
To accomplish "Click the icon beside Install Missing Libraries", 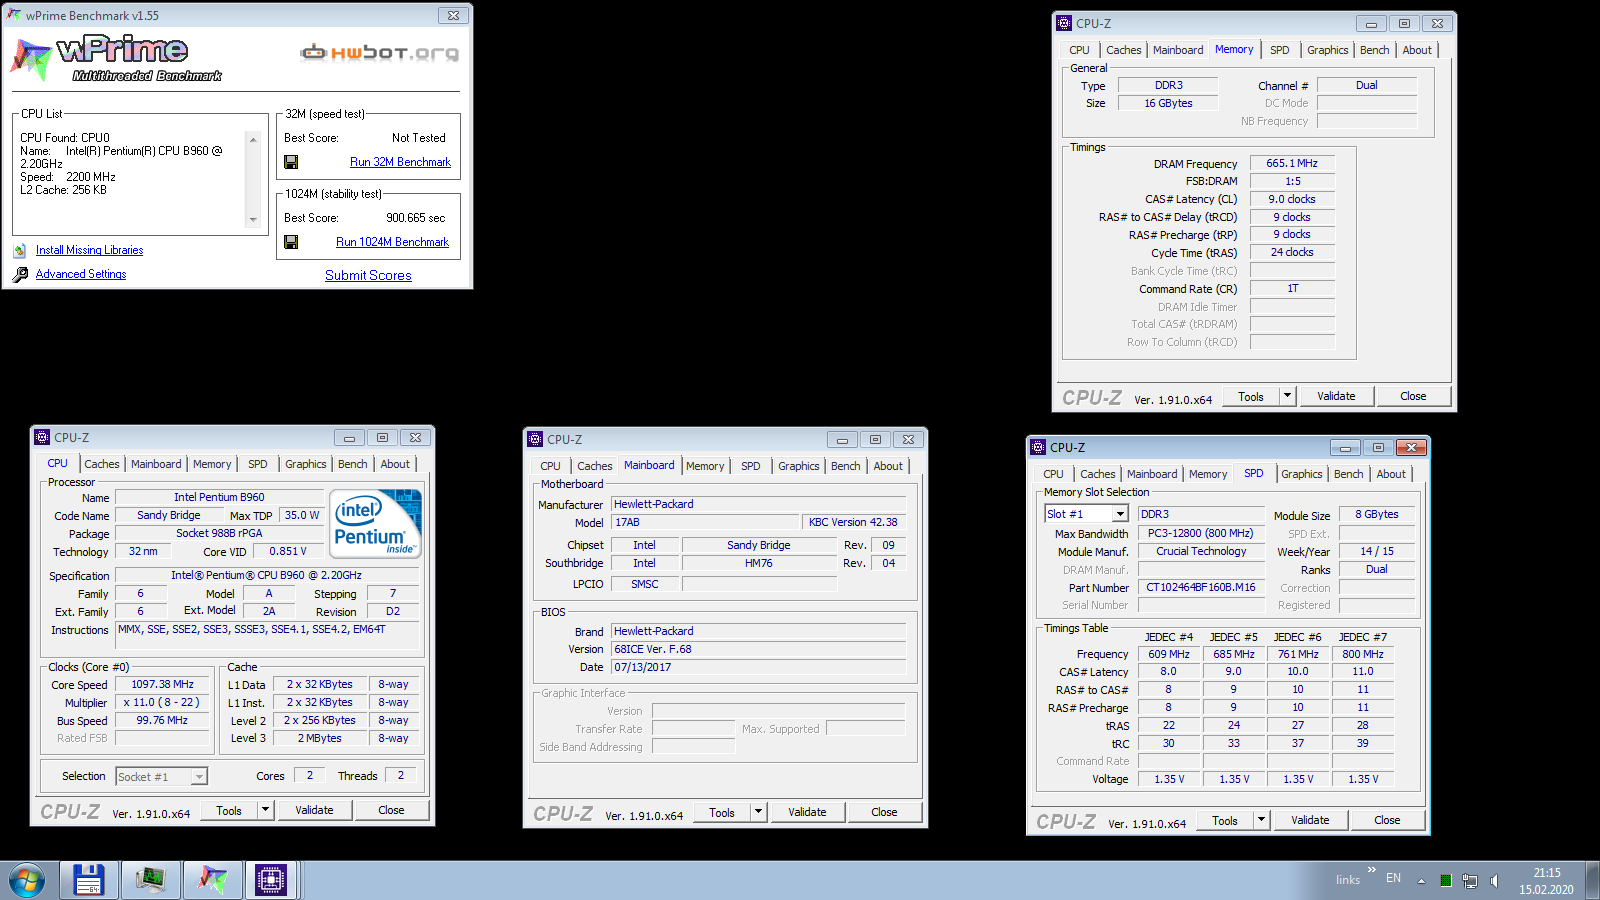I will 20,250.
